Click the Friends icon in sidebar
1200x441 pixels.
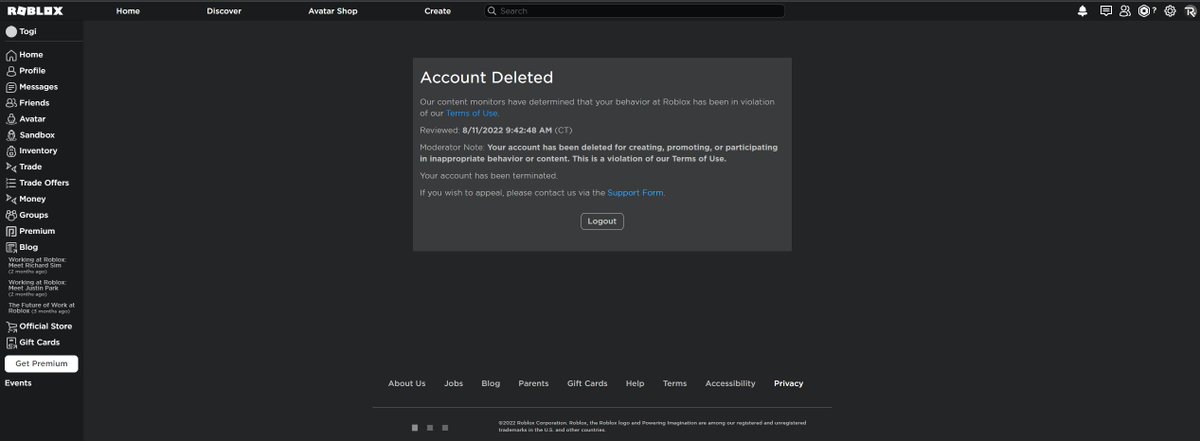(11, 103)
